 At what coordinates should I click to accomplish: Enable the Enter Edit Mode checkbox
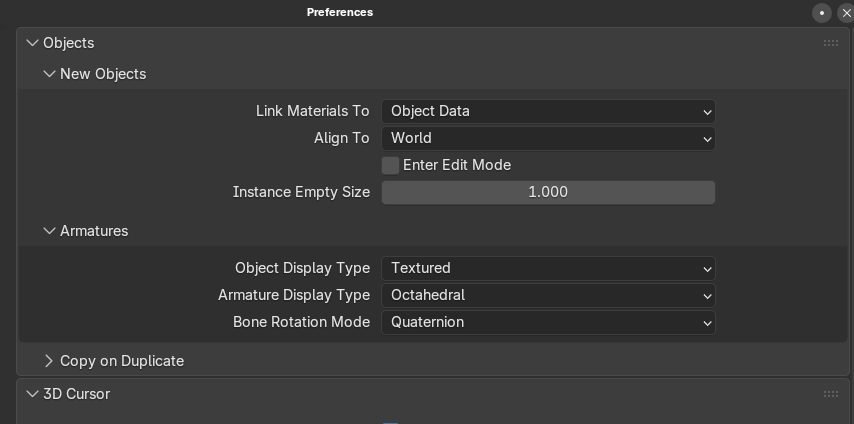point(391,165)
